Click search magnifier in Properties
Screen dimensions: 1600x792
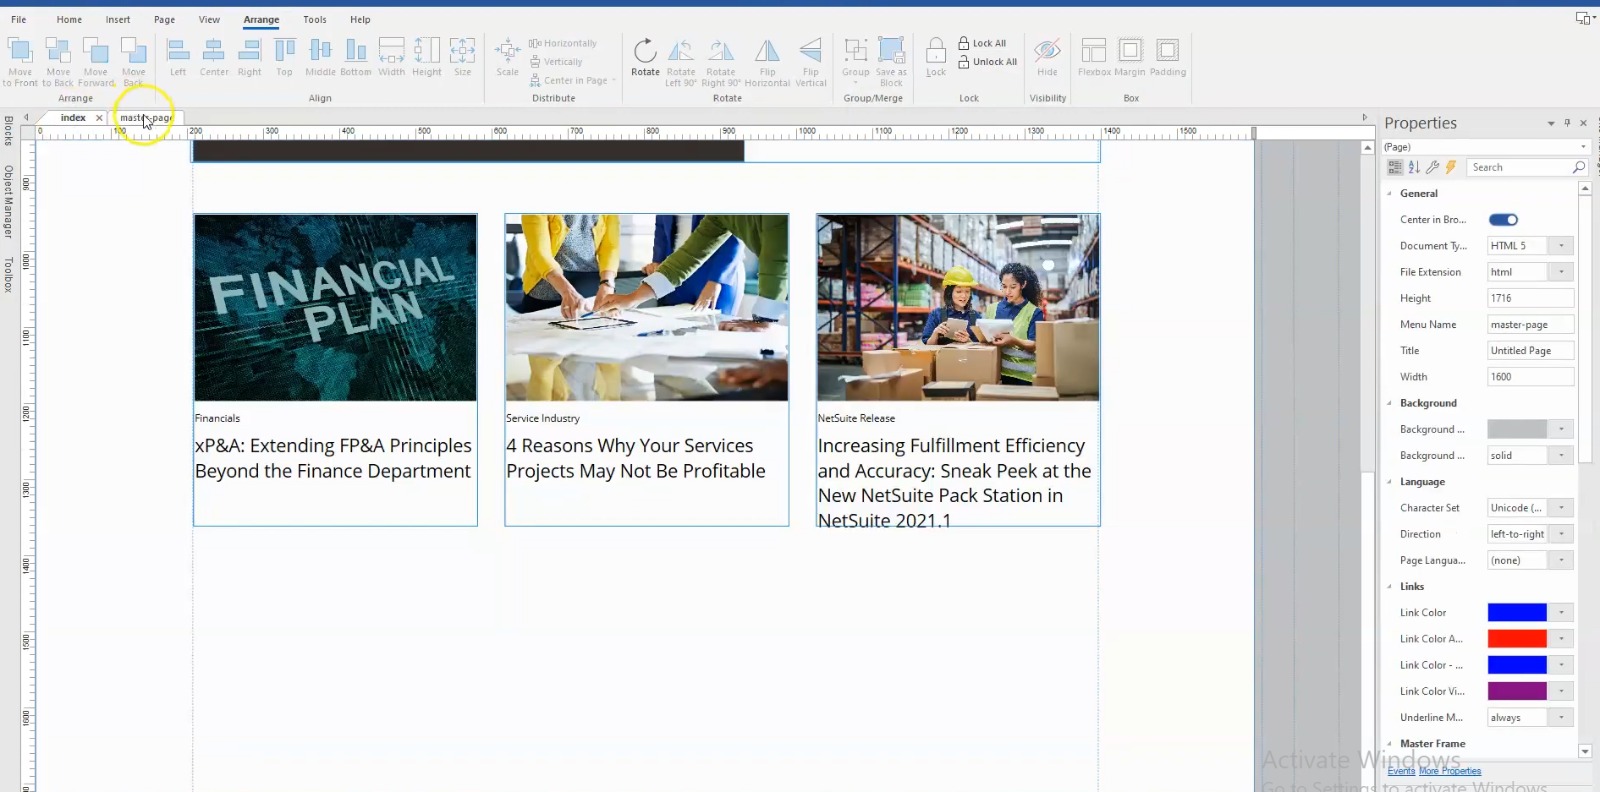1578,167
